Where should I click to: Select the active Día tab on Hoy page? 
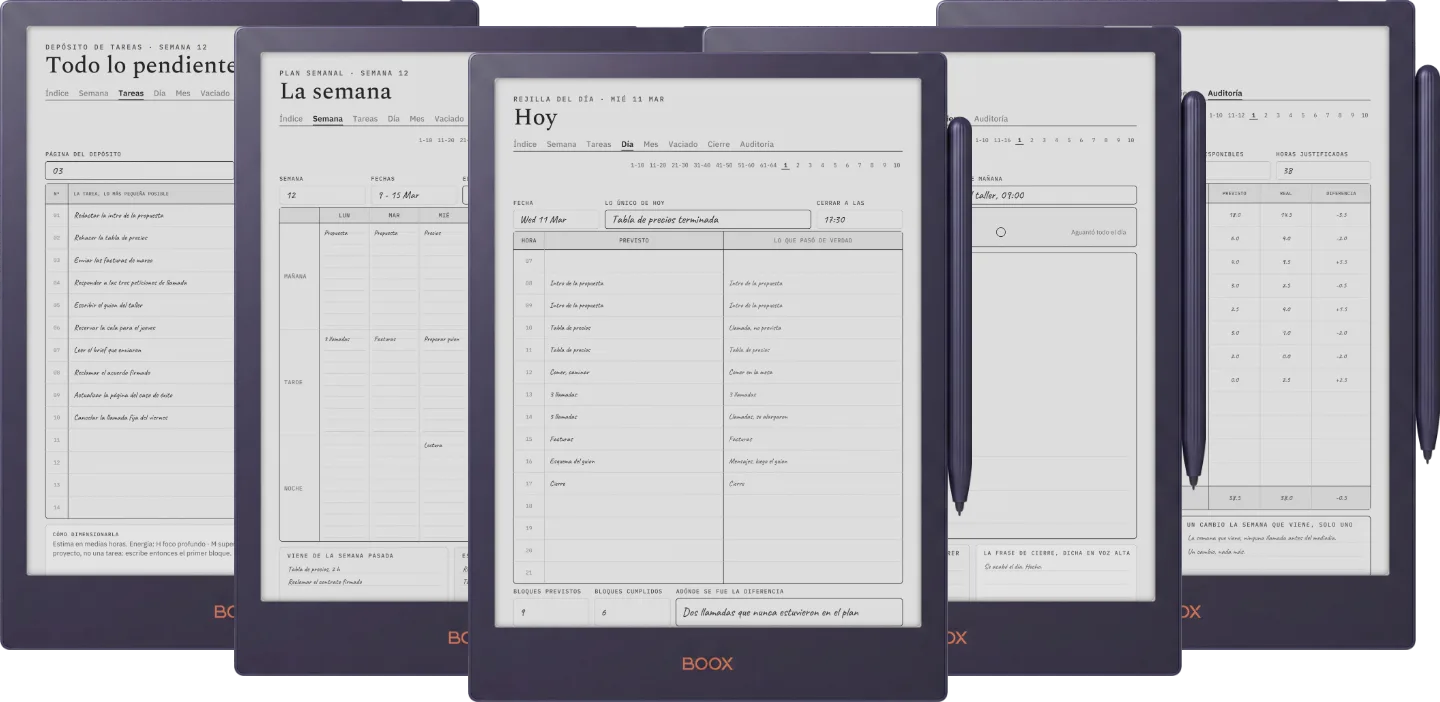[627, 144]
